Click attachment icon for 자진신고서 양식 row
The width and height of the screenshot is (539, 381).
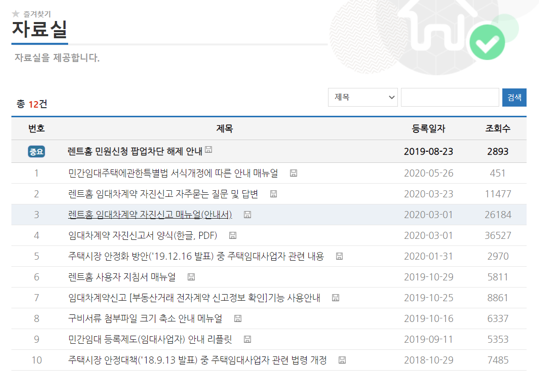click(233, 236)
